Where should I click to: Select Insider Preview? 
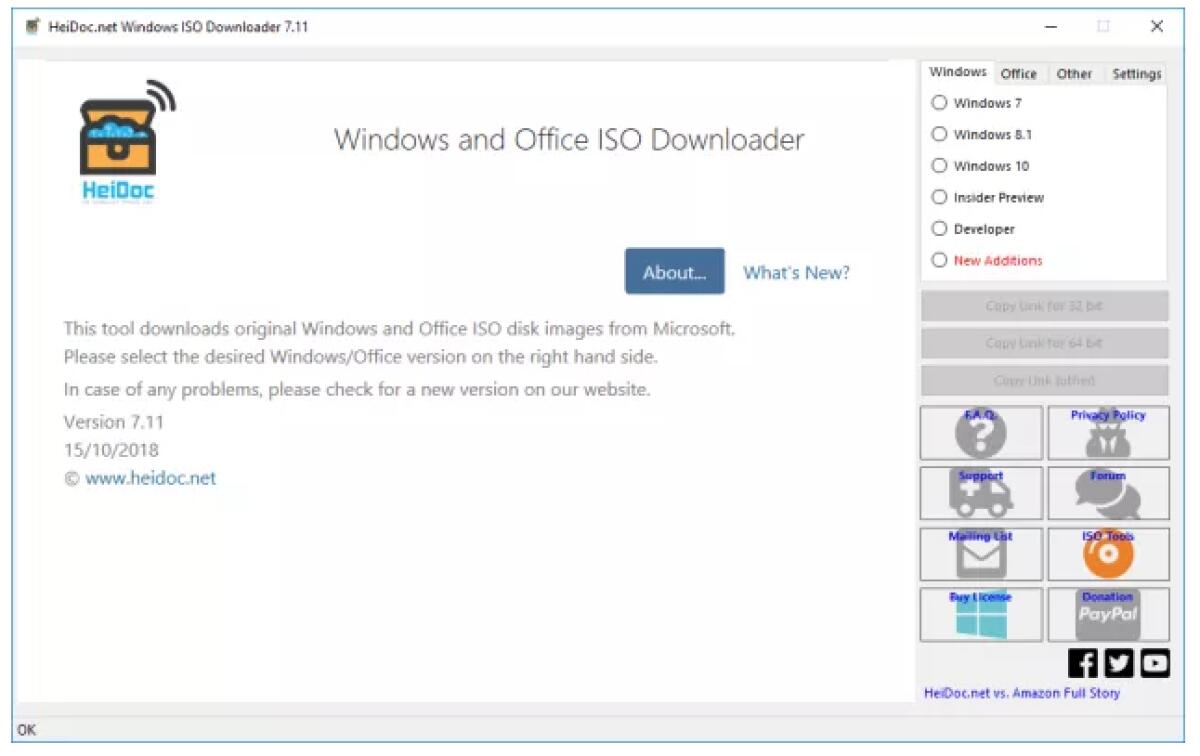tap(939, 197)
